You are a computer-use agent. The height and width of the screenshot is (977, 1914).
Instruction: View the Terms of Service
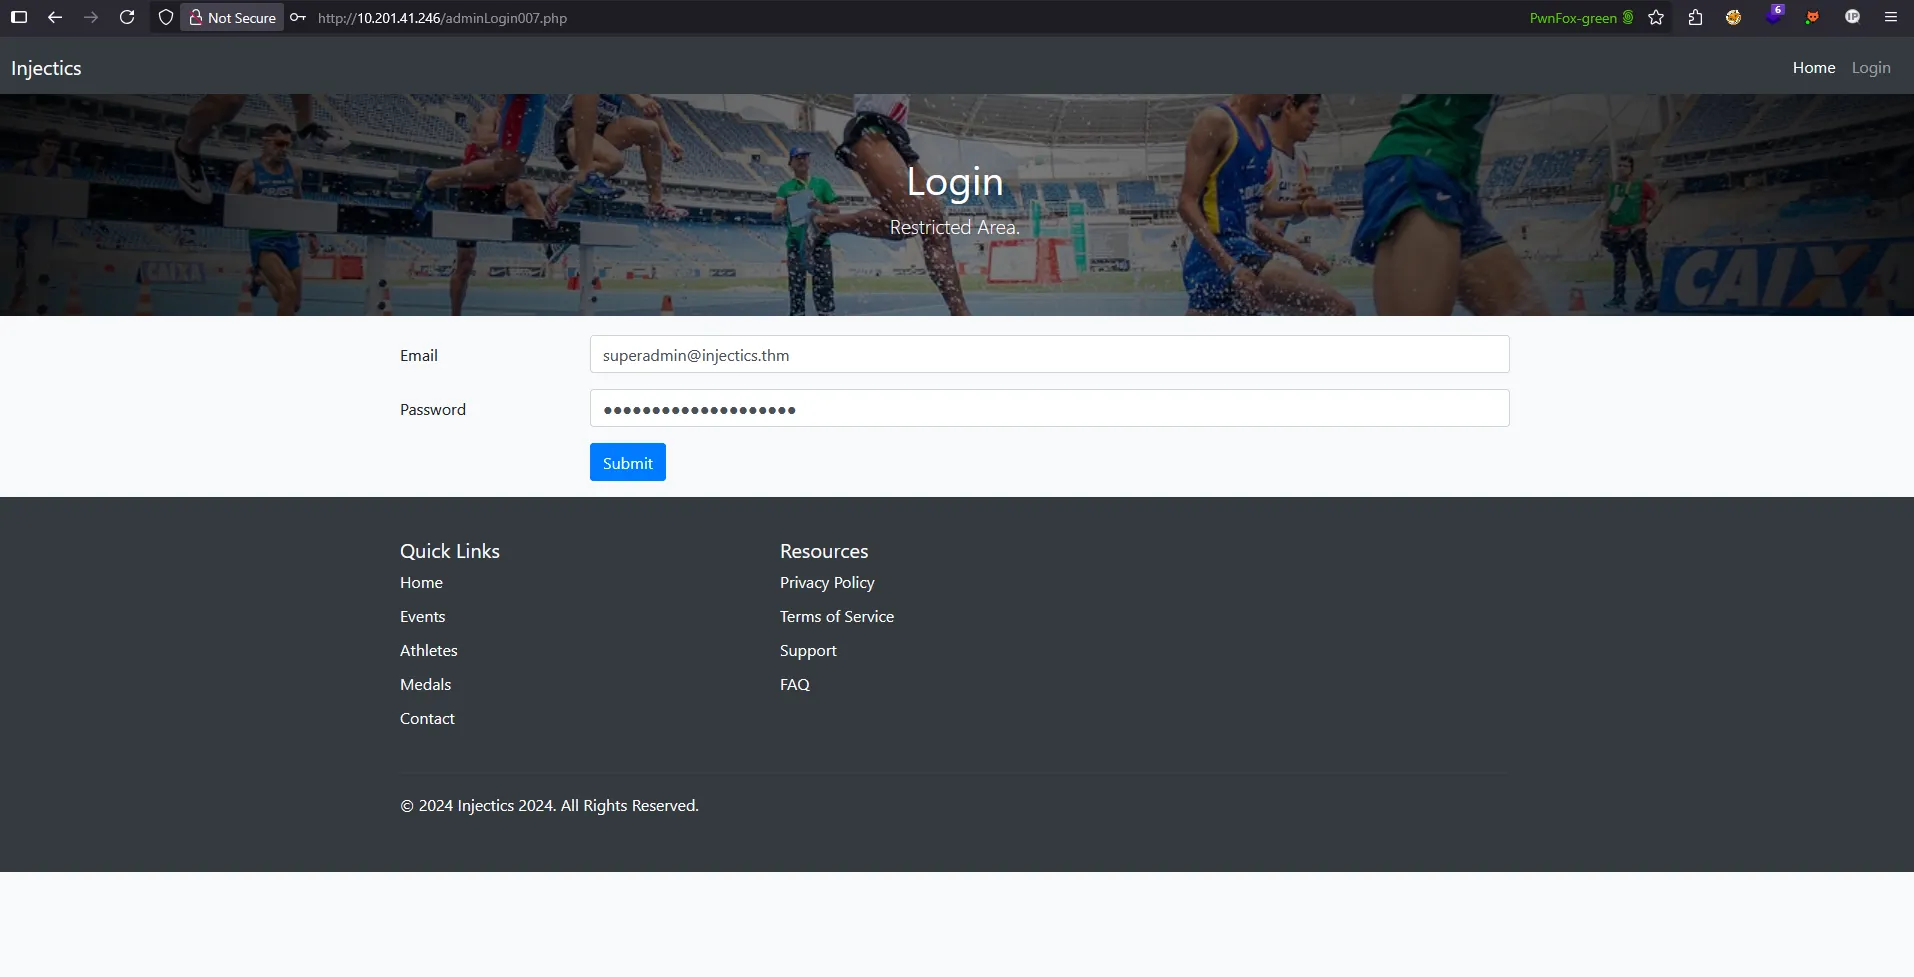point(836,616)
